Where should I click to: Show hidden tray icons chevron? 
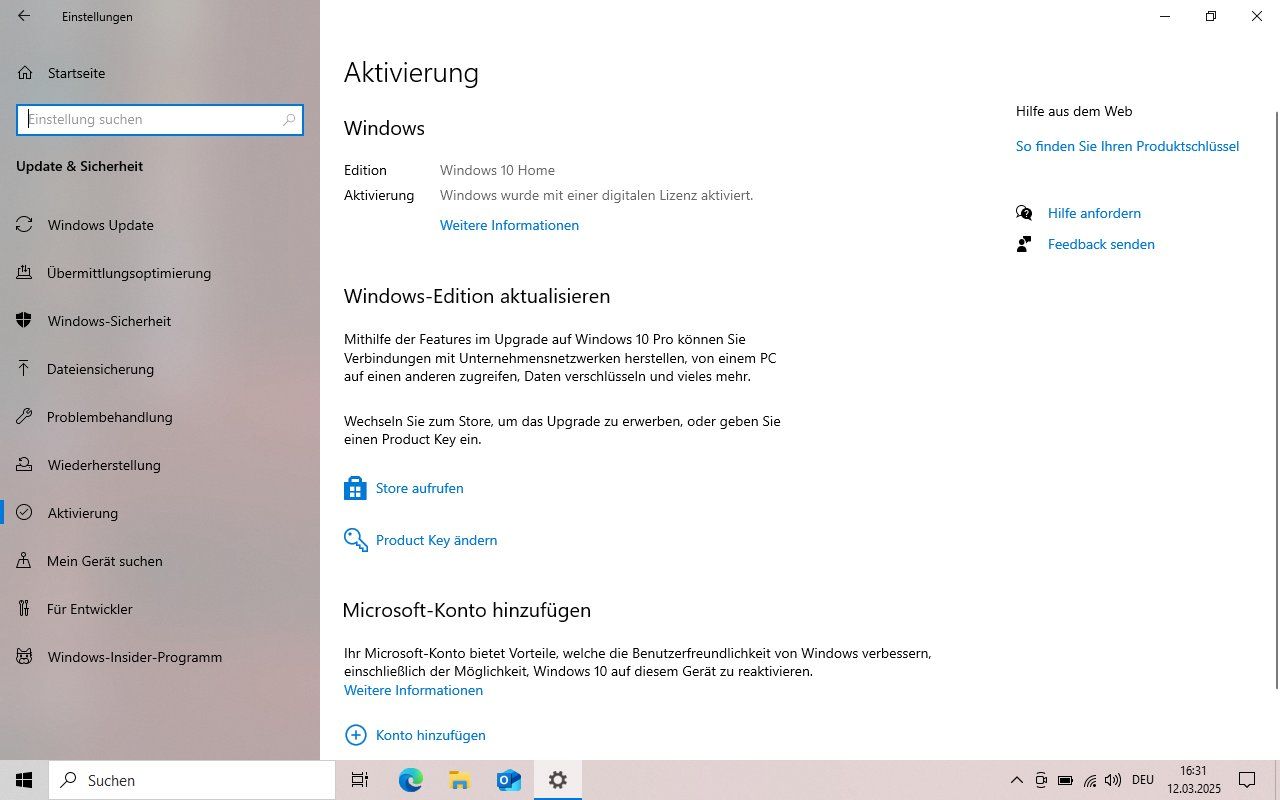pos(1017,780)
